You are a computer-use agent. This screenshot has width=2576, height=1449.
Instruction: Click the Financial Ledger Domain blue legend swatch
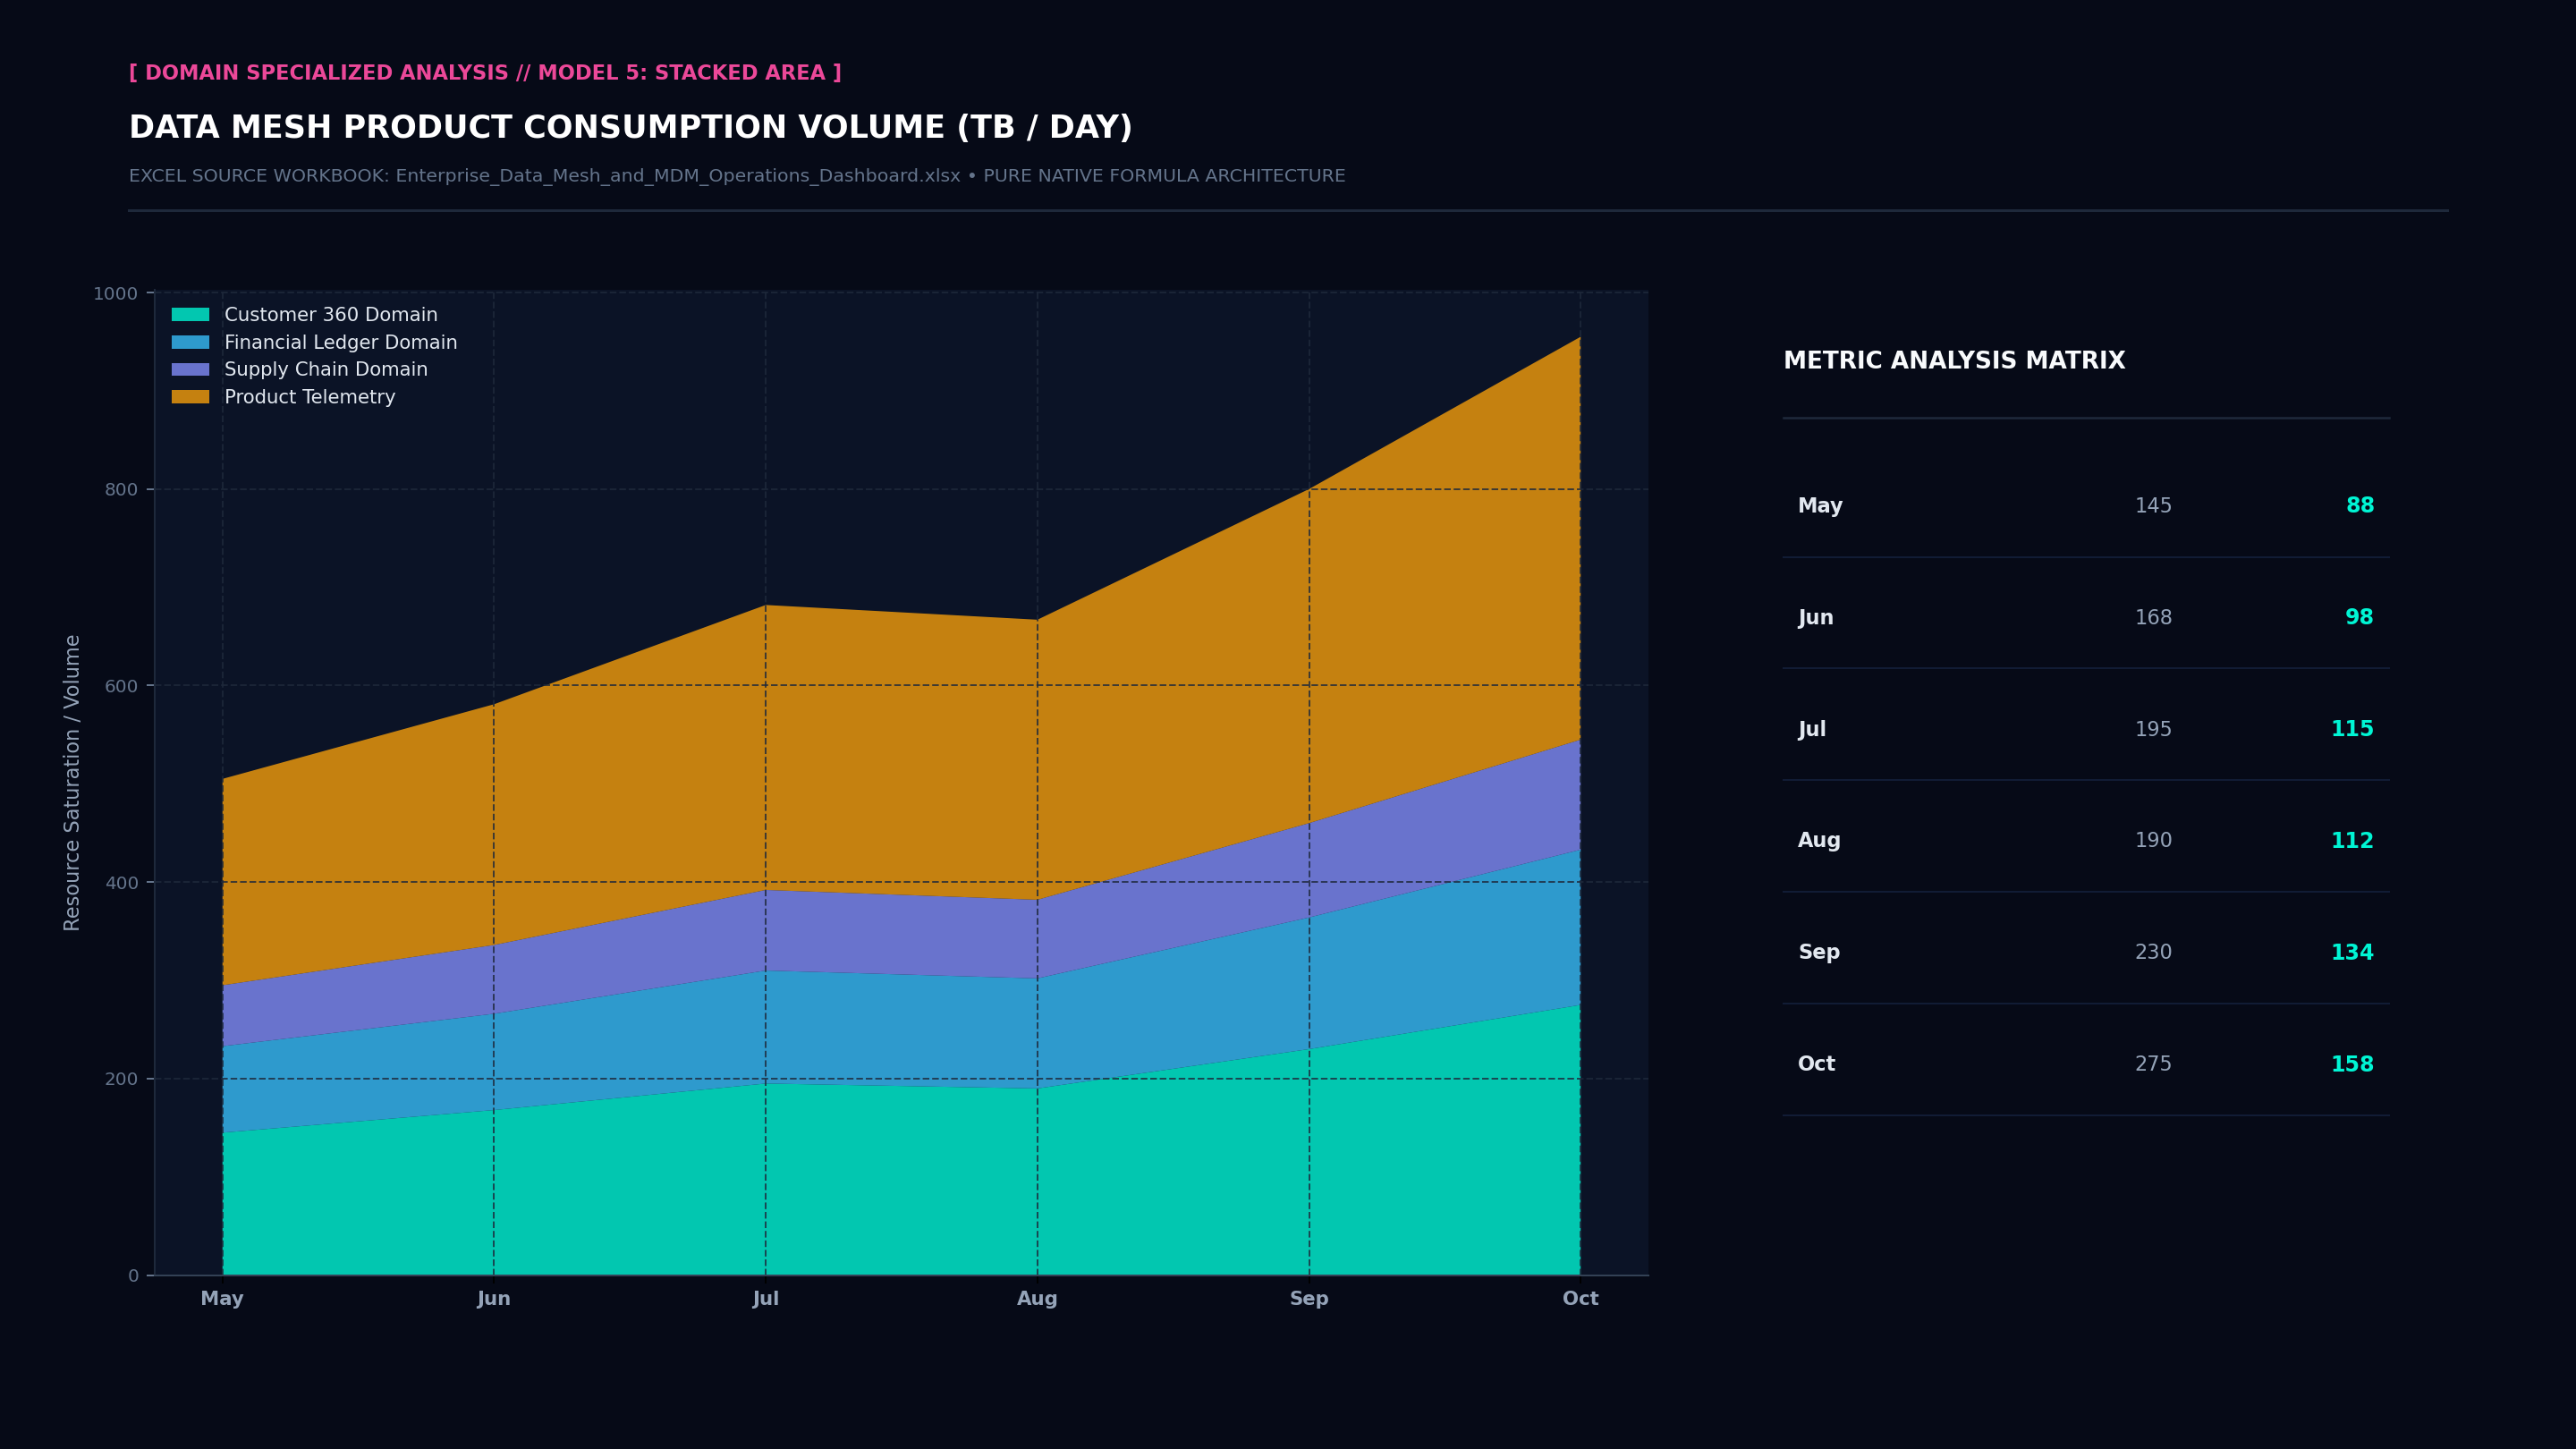point(190,342)
